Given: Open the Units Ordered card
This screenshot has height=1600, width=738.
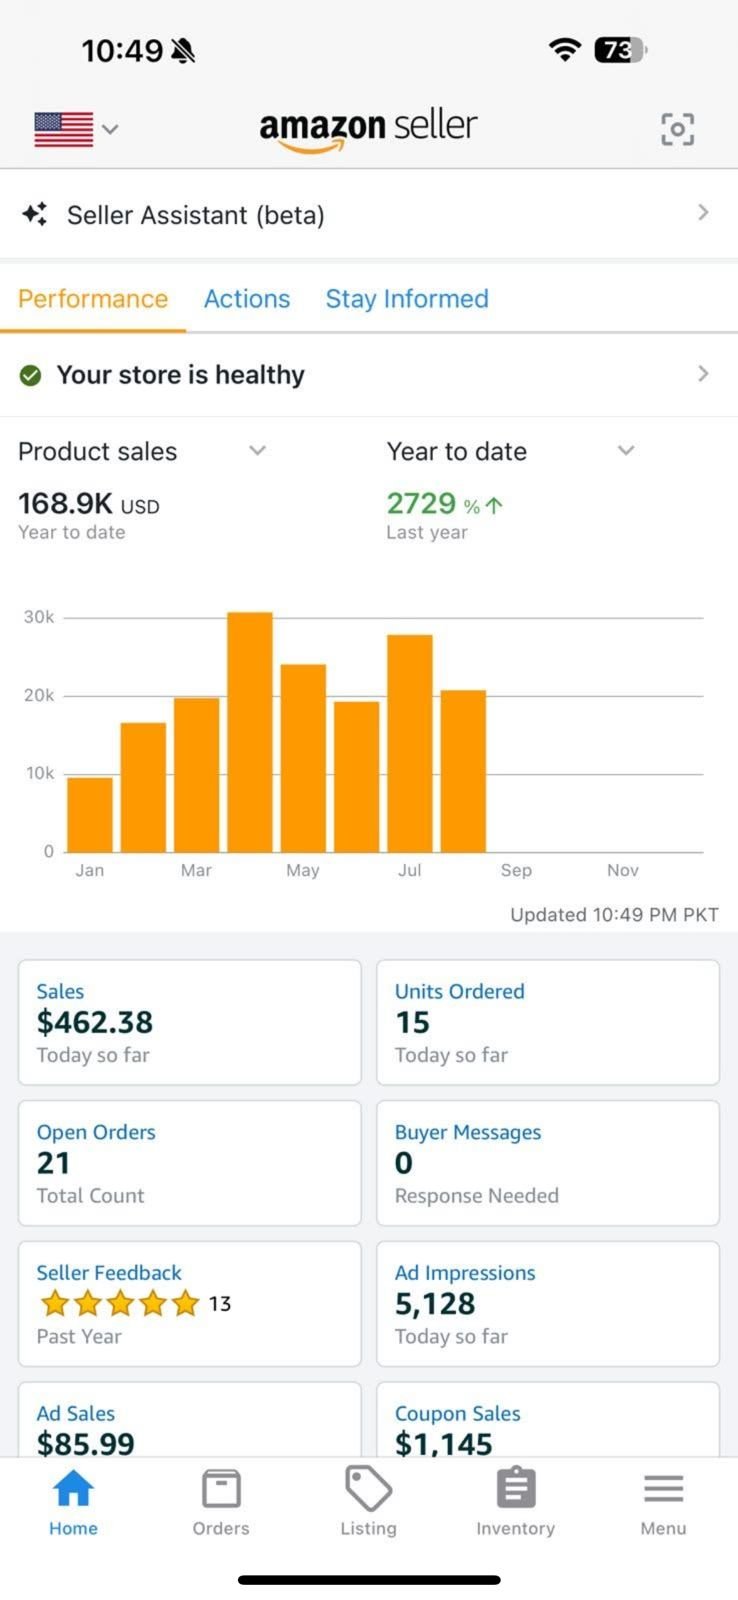Looking at the screenshot, I should (x=547, y=1022).
